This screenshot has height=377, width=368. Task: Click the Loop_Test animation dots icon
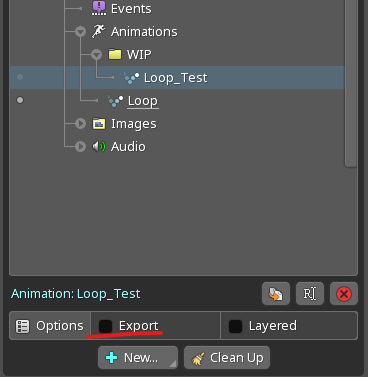tap(131, 78)
